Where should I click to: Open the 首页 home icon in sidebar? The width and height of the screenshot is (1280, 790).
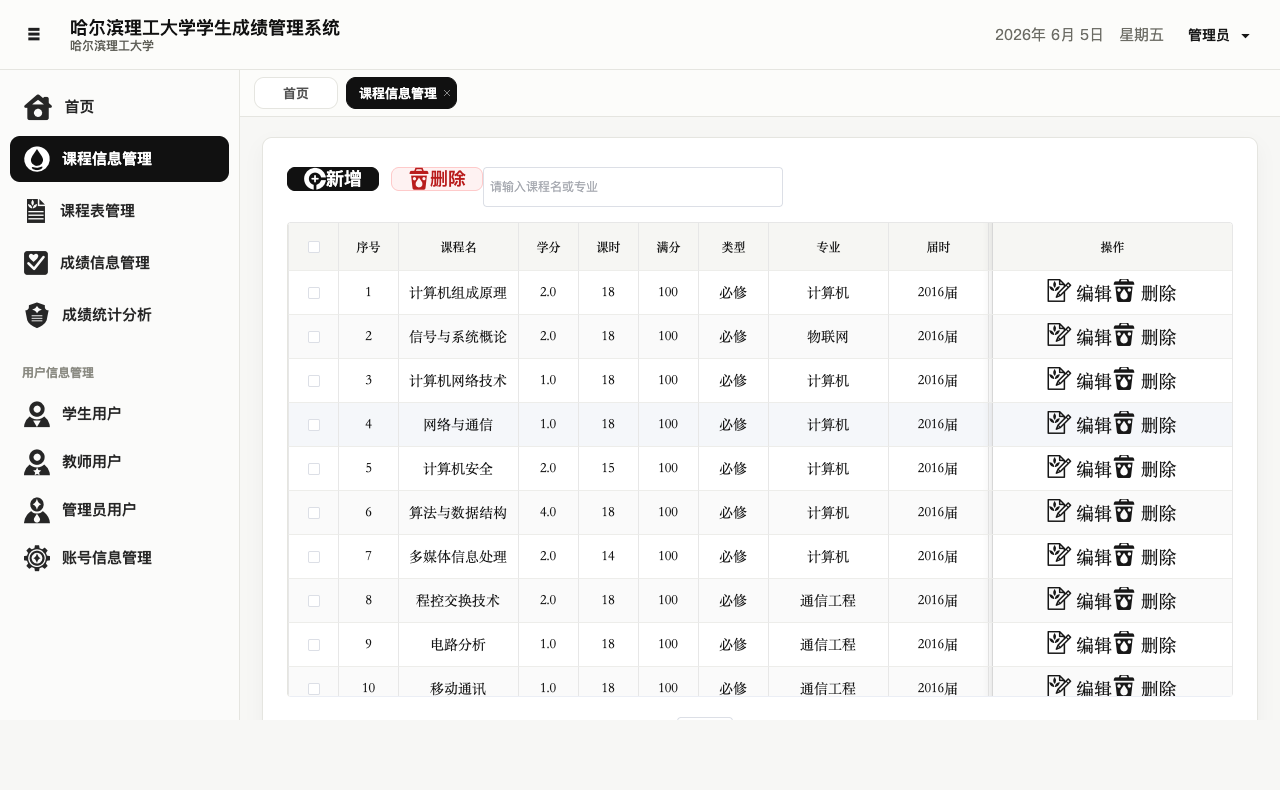(x=38, y=107)
